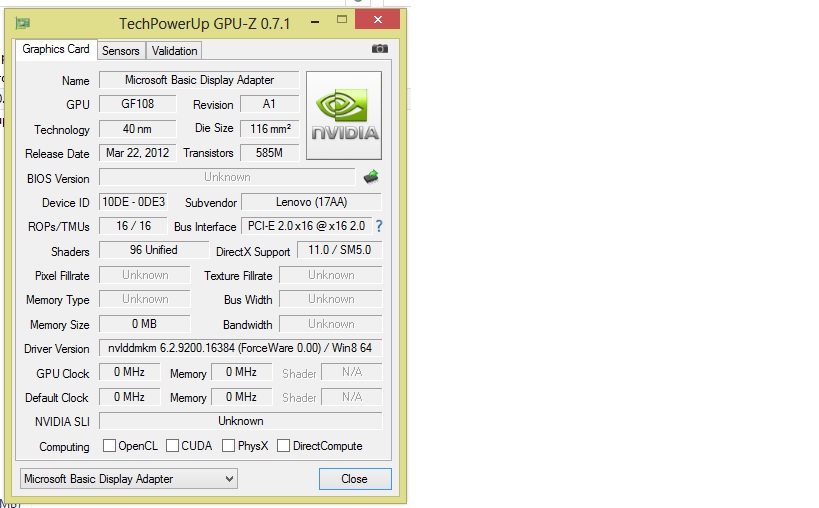Open the bus interface help question mark

click(379, 226)
